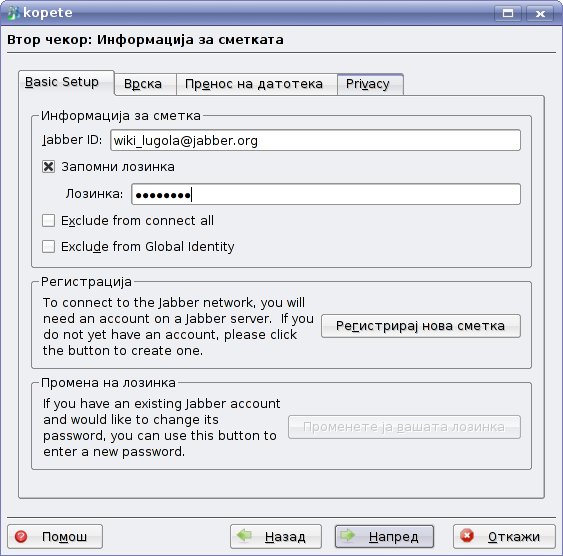Click the Kopete app icon in title bar
The width and height of the screenshot is (563, 556).
14,13
